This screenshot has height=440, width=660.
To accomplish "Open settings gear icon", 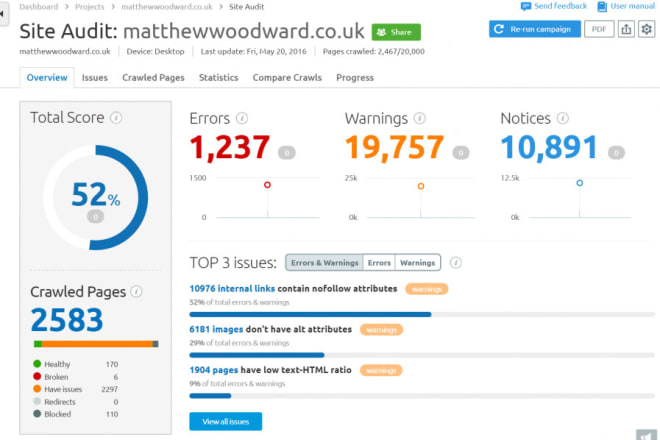I will (x=647, y=29).
